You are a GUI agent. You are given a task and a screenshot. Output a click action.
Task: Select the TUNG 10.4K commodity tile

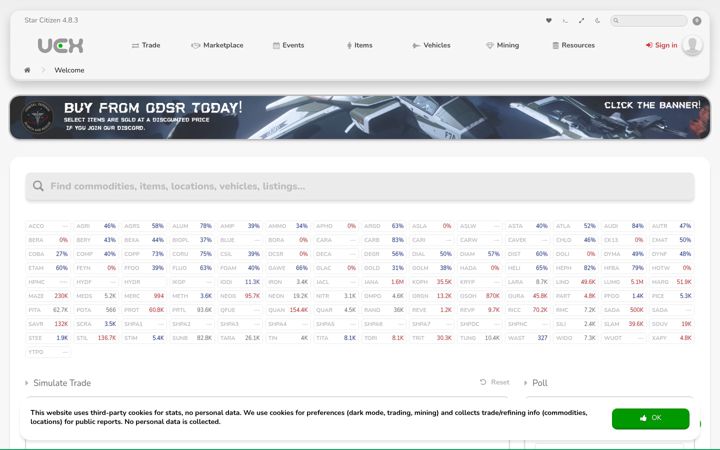[x=480, y=338]
